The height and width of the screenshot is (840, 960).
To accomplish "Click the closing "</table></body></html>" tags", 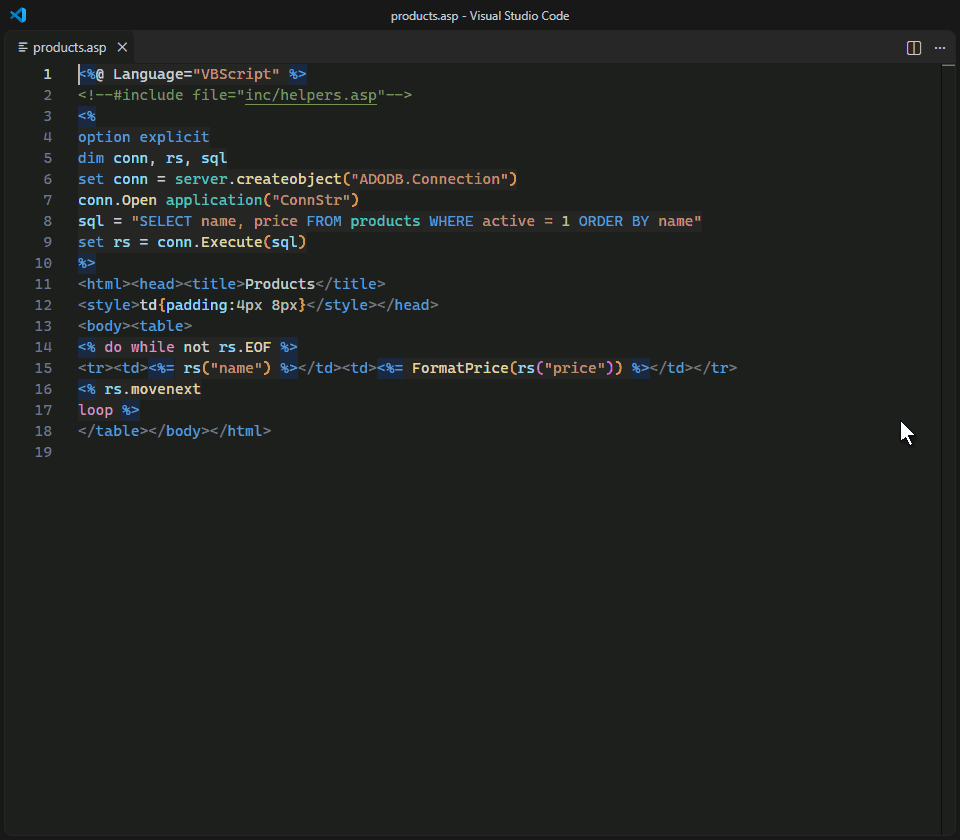I will 174,431.
